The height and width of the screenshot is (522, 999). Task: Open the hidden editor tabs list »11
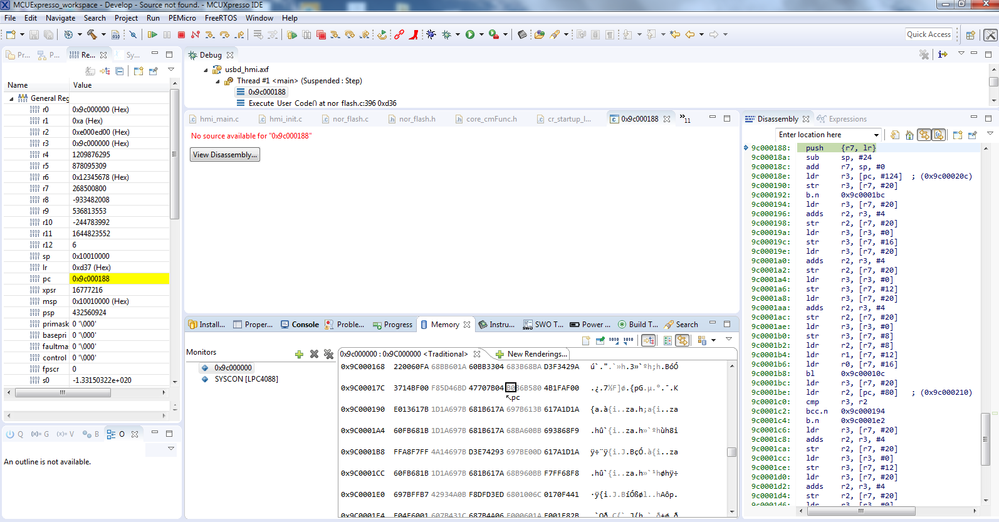coord(686,119)
